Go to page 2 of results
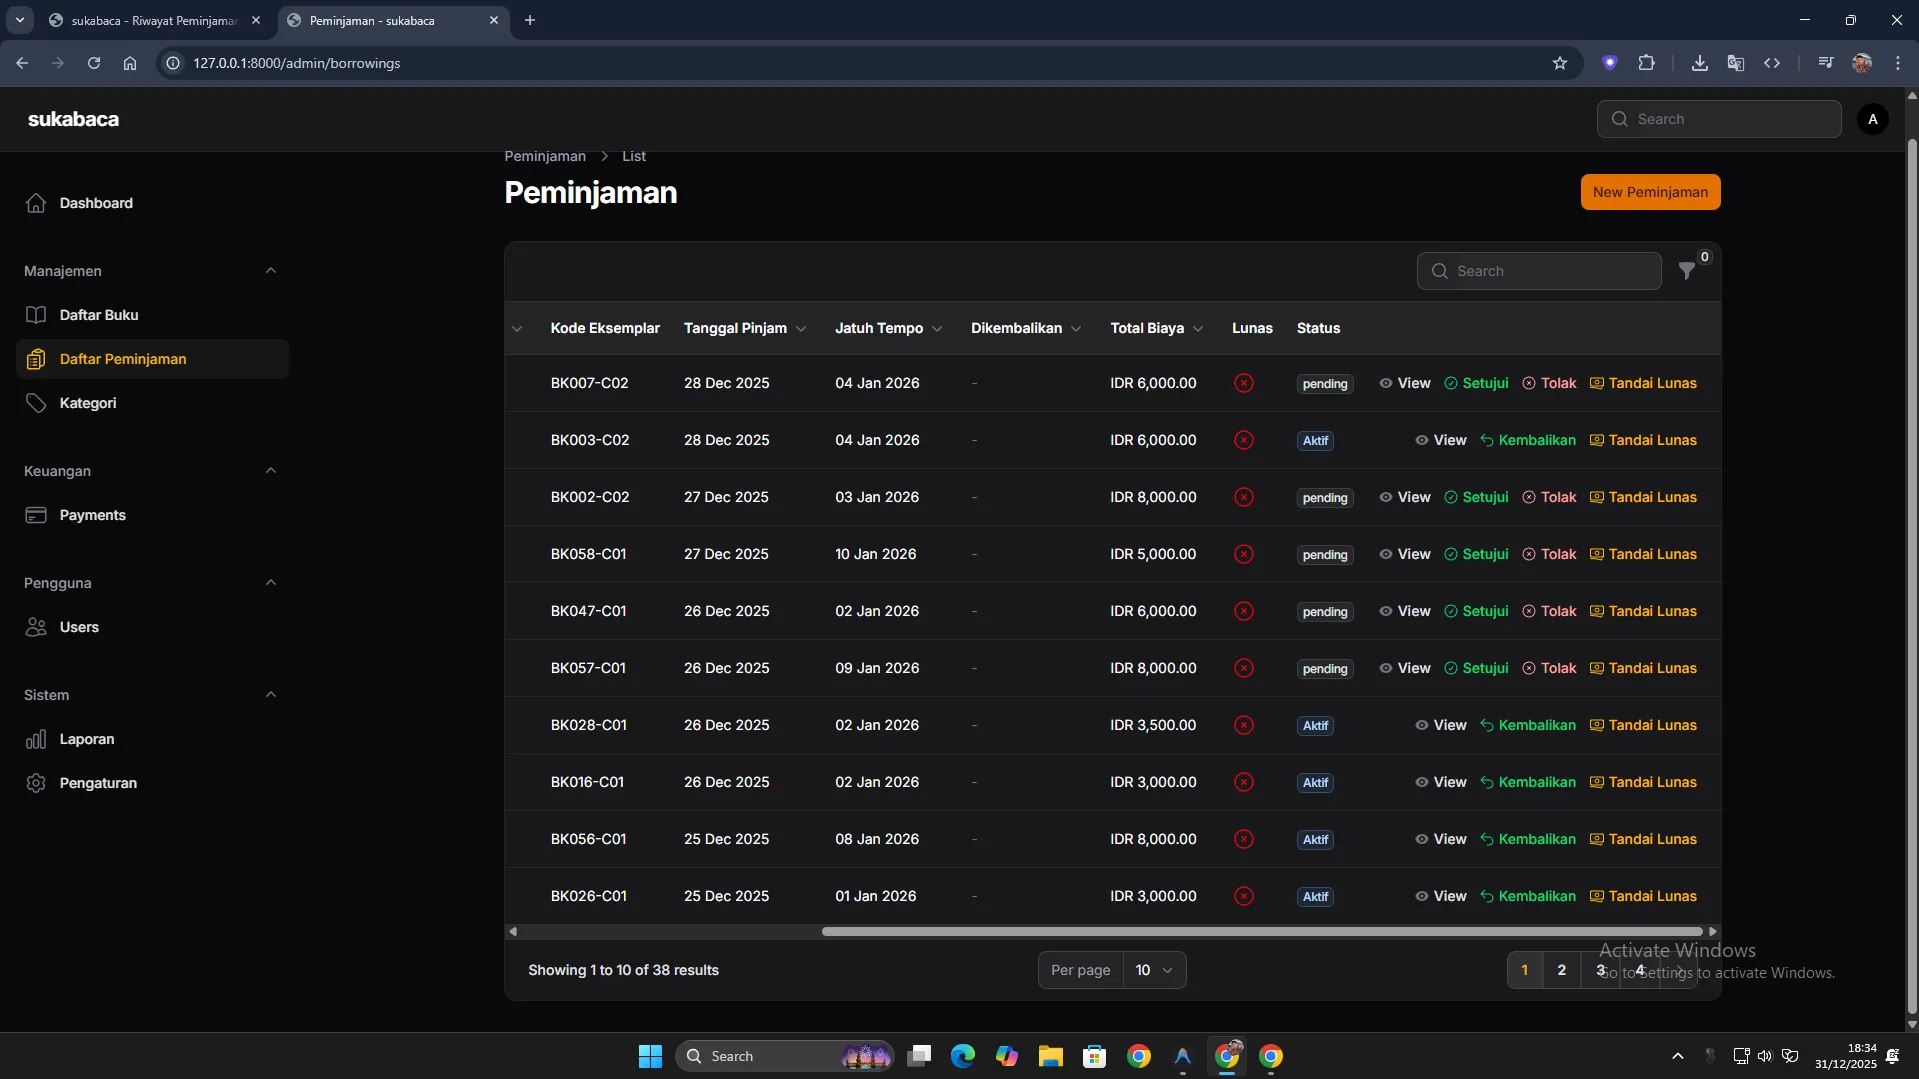 pos(1561,970)
